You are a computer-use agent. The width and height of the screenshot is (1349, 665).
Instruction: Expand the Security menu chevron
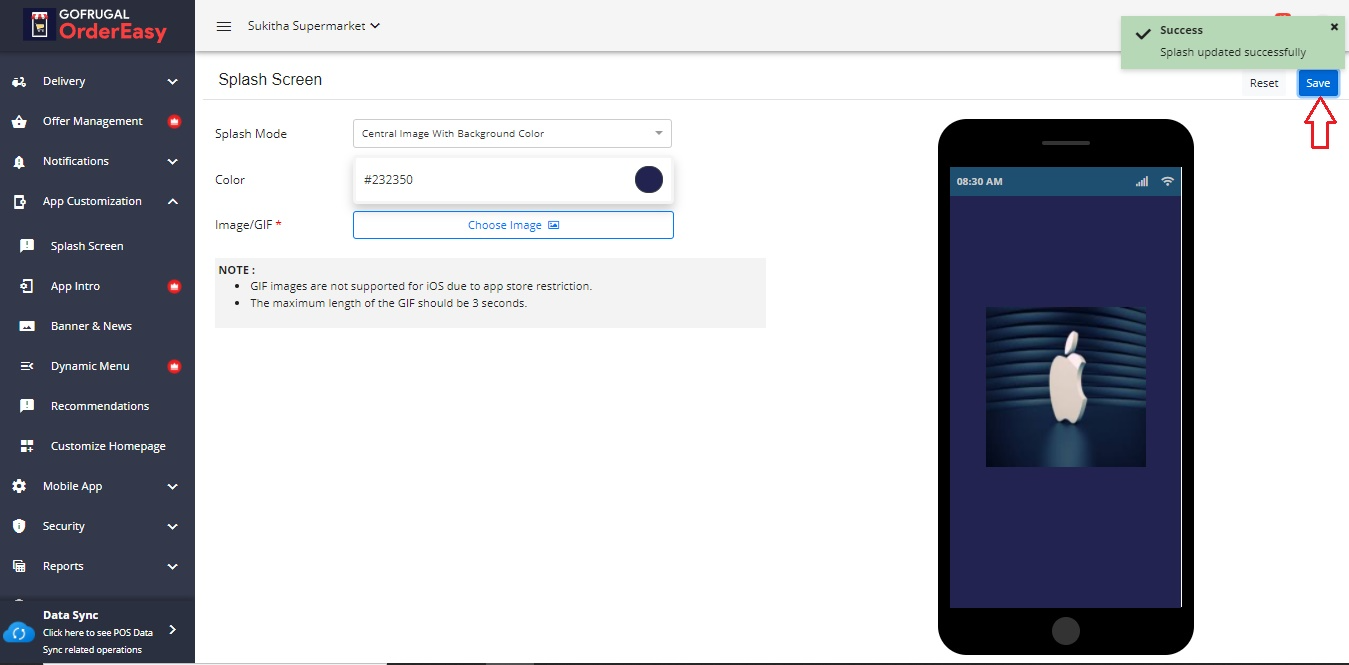click(x=173, y=526)
